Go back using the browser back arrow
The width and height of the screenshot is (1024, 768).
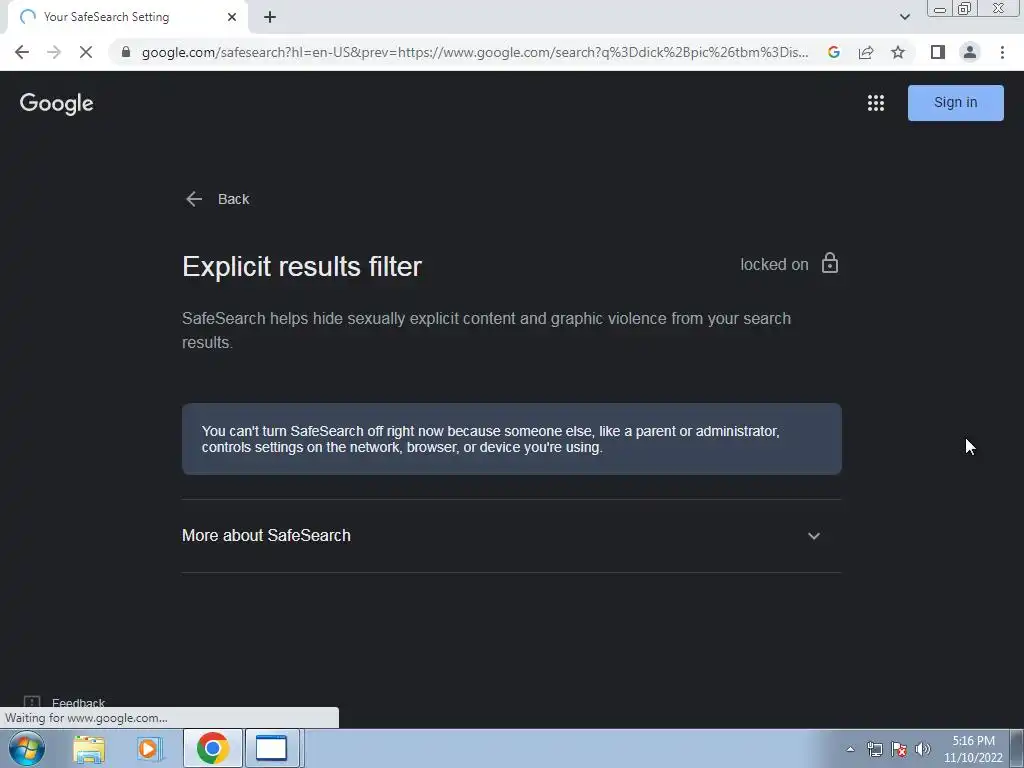(x=22, y=52)
